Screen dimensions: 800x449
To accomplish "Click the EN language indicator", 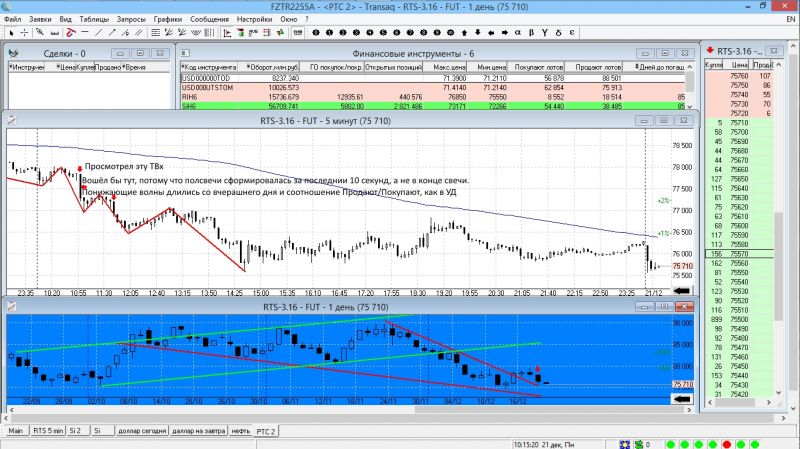I will pyautogui.click(x=790, y=19).
